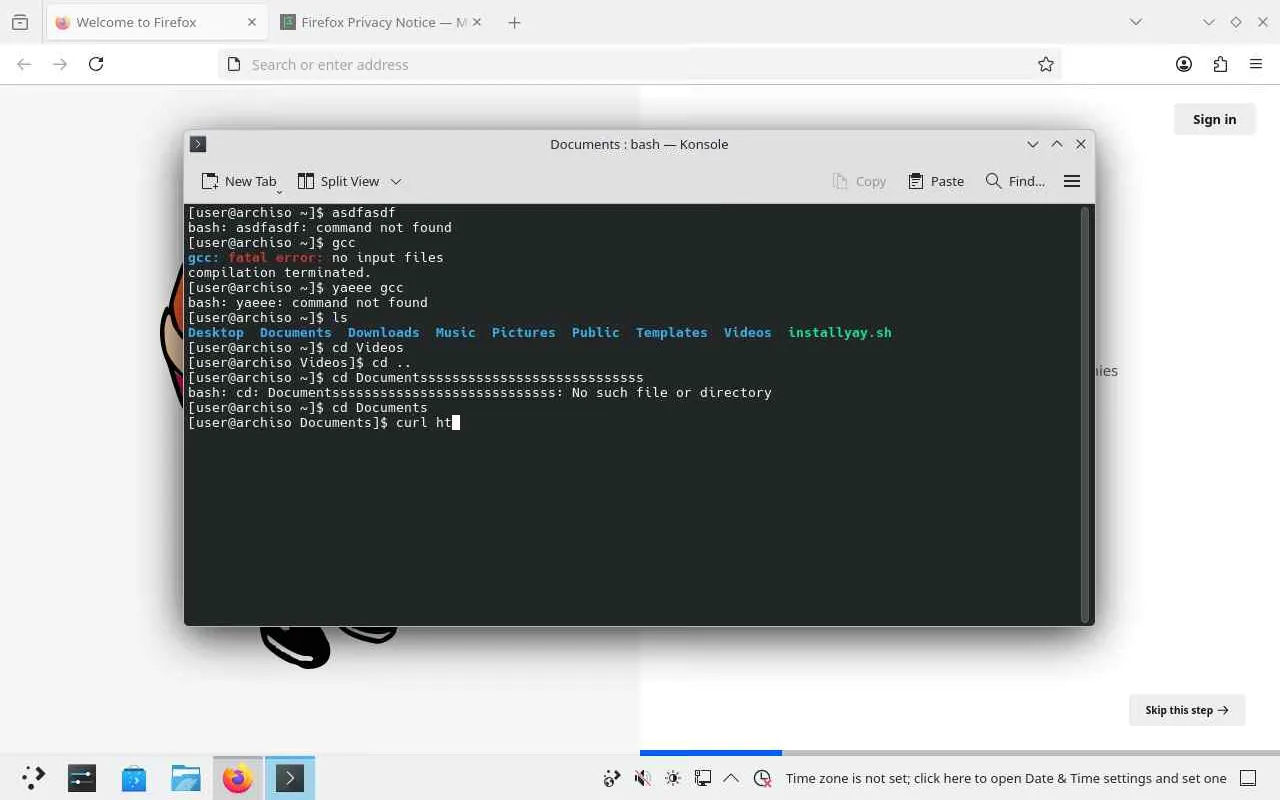Viewport: 1280px width, 800px height.
Task: Minimize the Konsole window
Action: tap(1033, 144)
